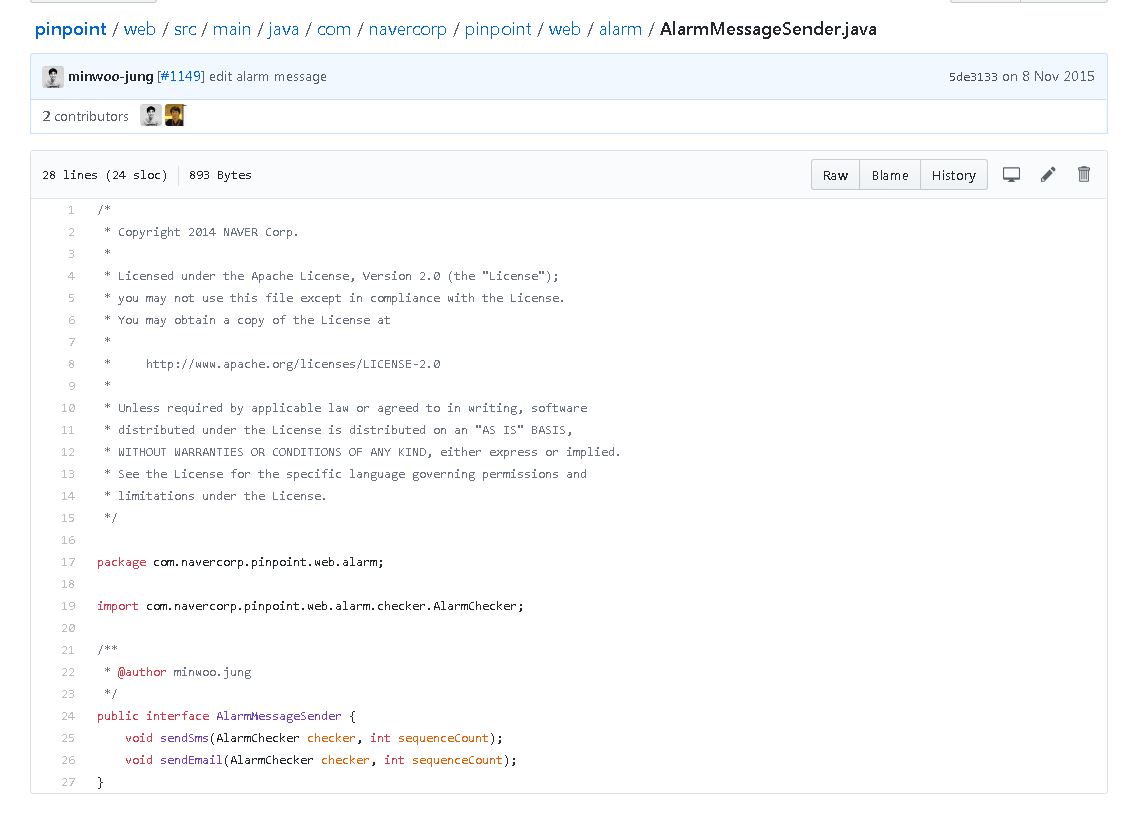This screenshot has width=1148, height=832.
Task: Open file in desktop client icon
Action: [x=1011, y=174]
